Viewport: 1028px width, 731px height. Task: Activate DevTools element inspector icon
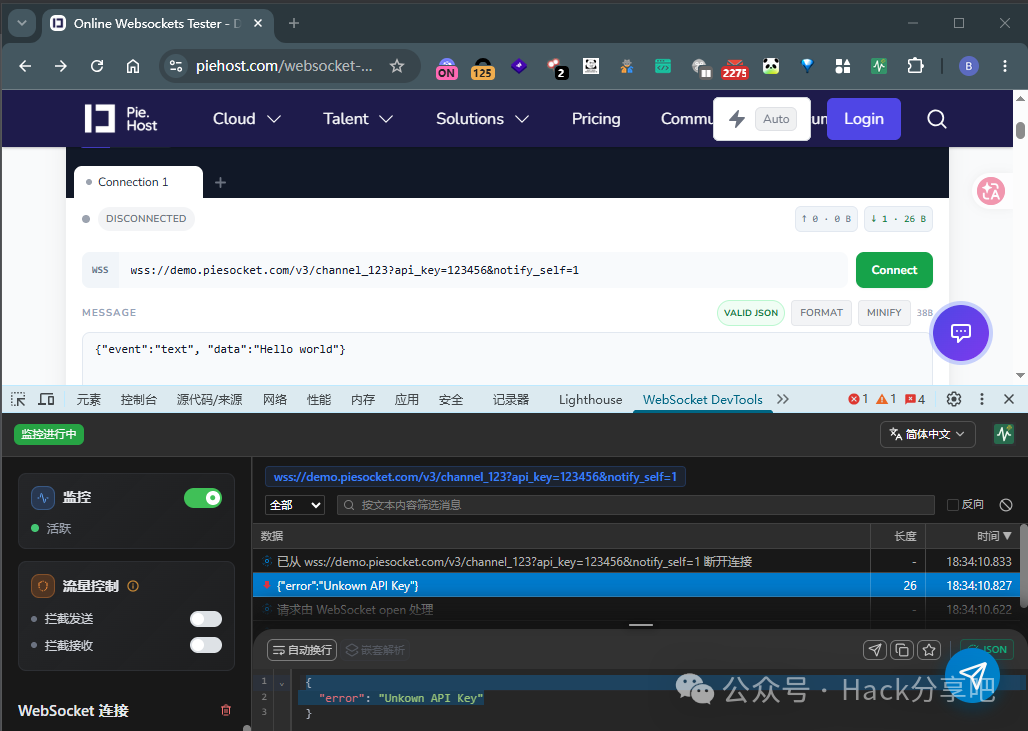pos(18,399)
